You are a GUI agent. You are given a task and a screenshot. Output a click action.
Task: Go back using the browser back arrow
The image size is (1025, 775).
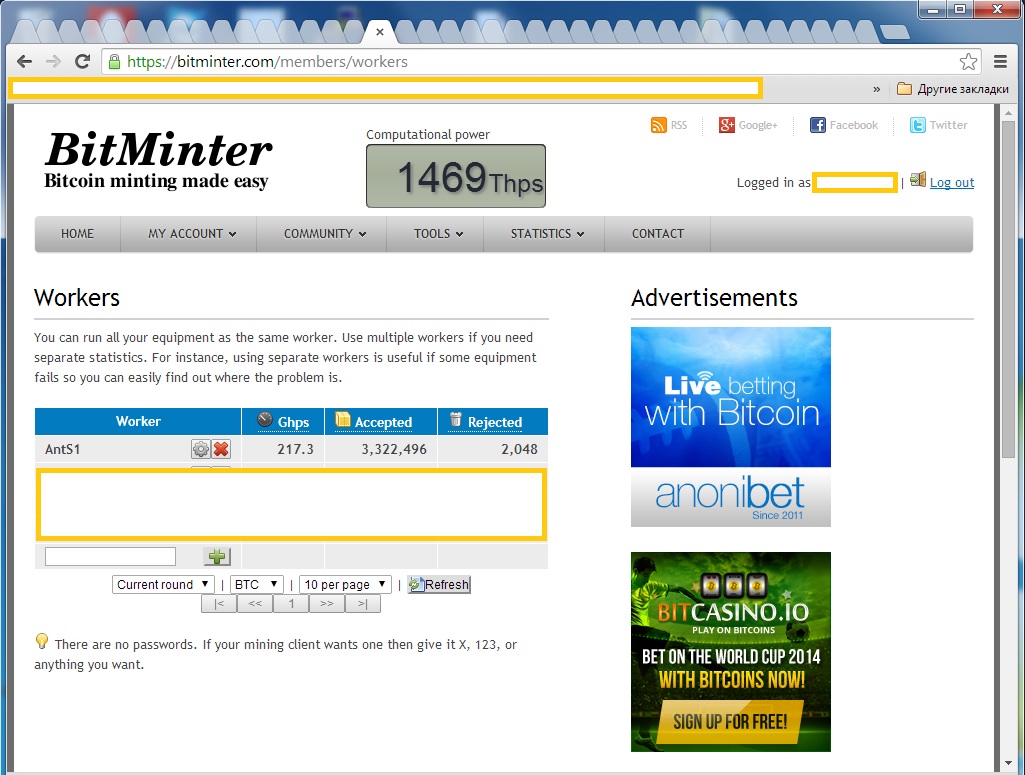click(x=25, y=61)
